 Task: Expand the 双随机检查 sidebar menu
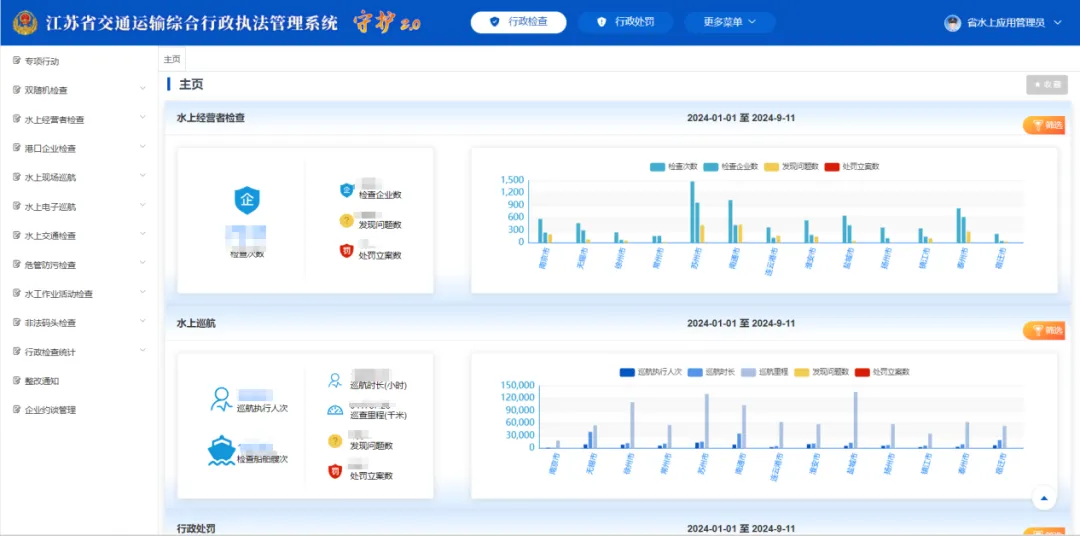[80, 90]
